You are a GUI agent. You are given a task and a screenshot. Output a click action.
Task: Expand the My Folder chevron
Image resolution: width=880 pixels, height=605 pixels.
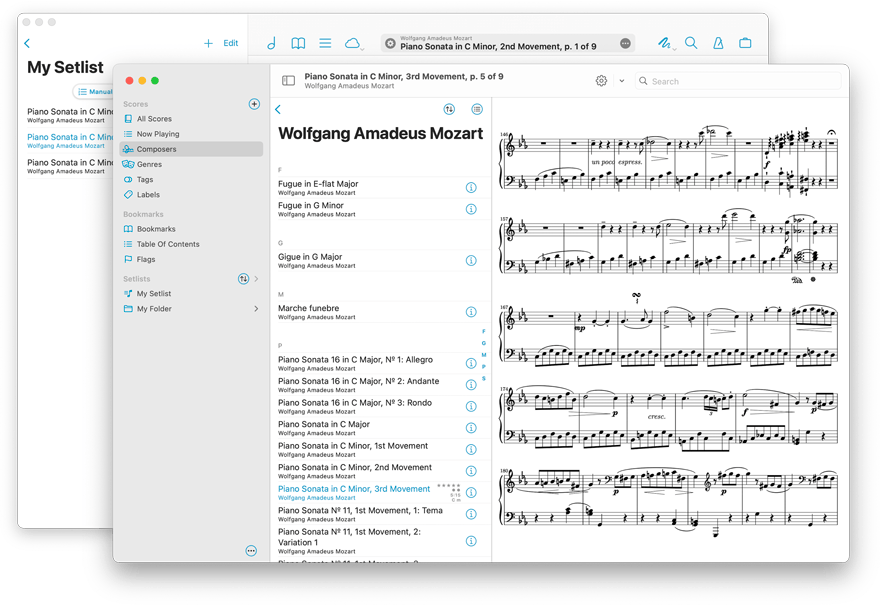point(256,309)
